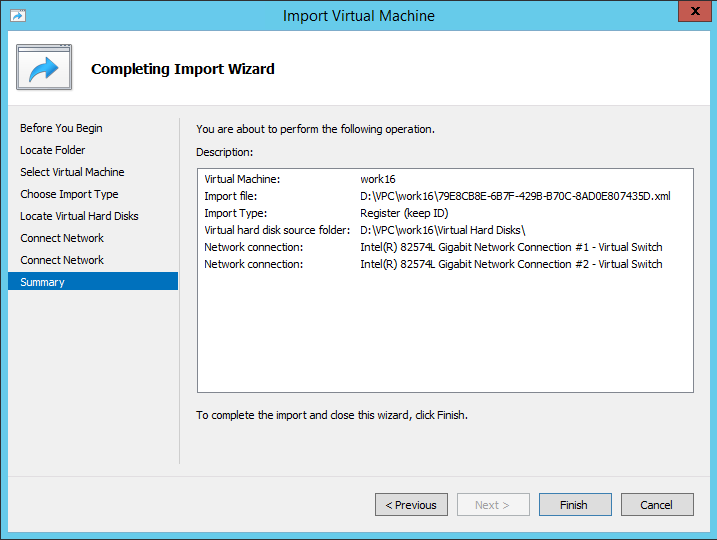Click the work16 virtual machine name
This screenshot has width=717, height=540.
click(x=377, y=179)
